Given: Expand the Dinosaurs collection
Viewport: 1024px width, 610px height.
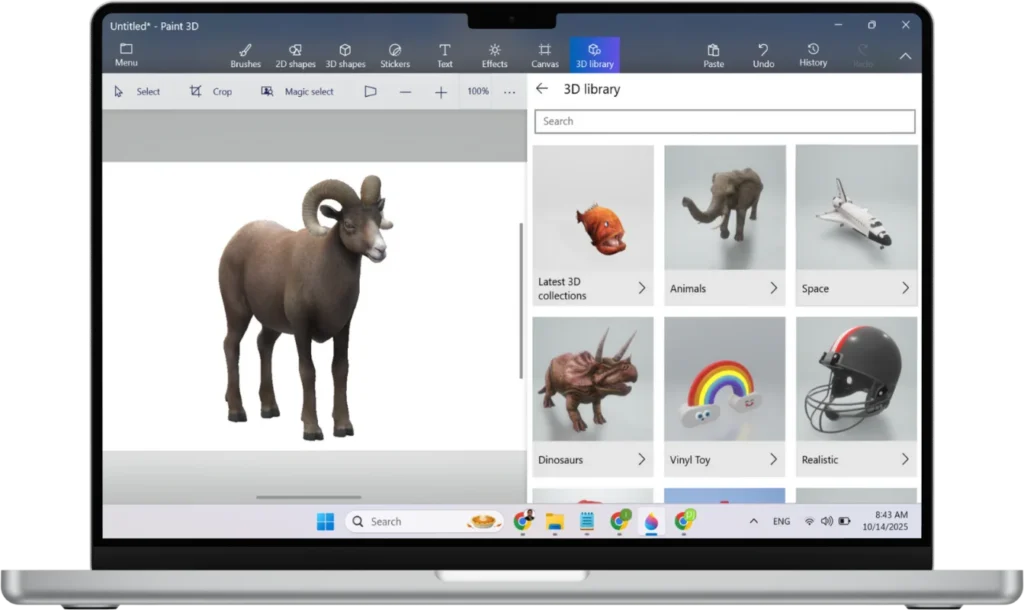Looking at the screenshot, I should point(641,460).
